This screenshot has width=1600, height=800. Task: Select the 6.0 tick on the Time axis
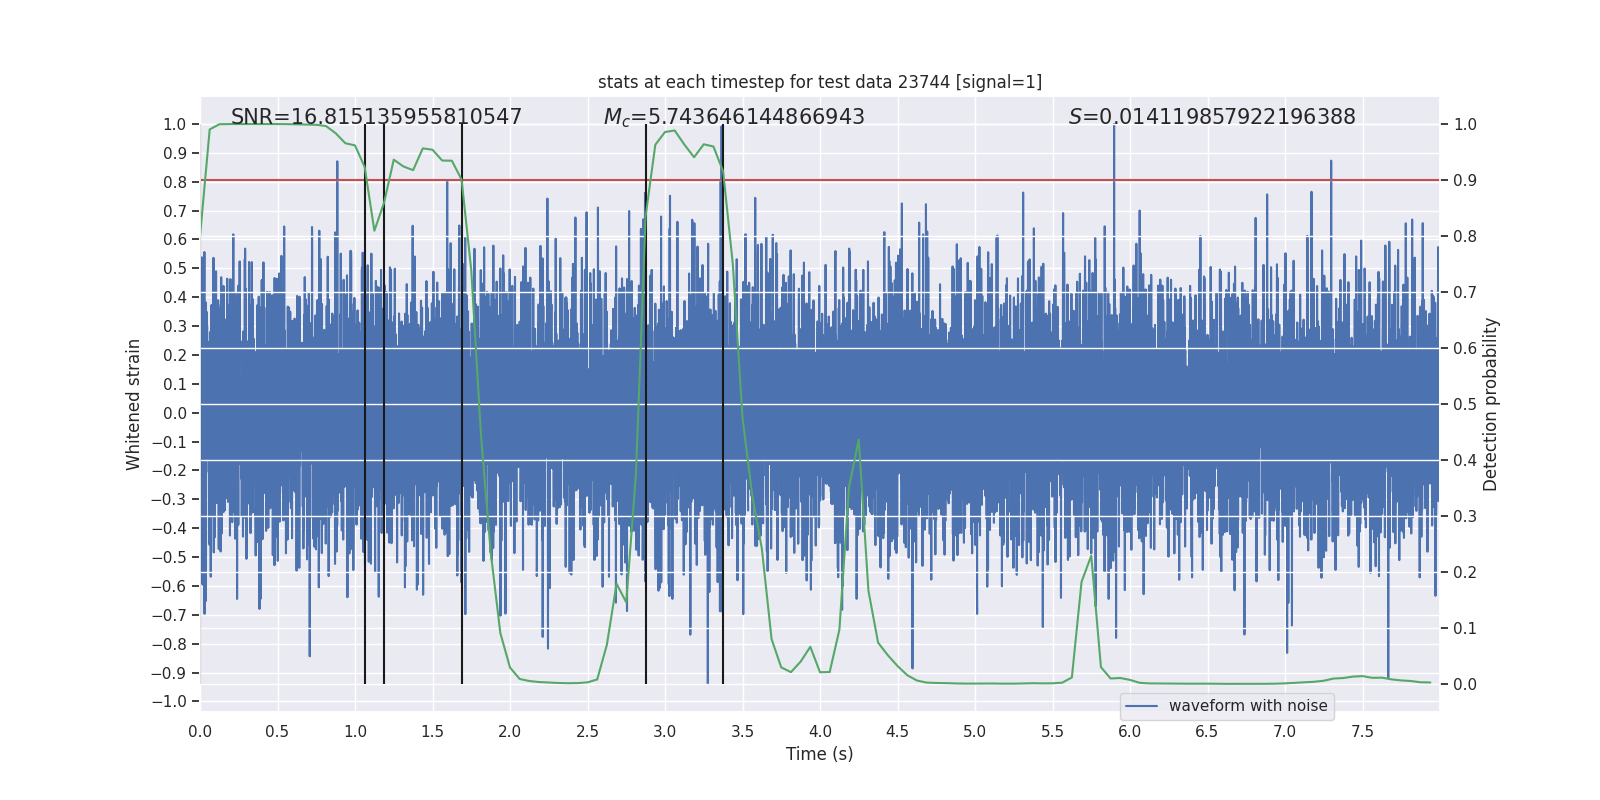1130,731
